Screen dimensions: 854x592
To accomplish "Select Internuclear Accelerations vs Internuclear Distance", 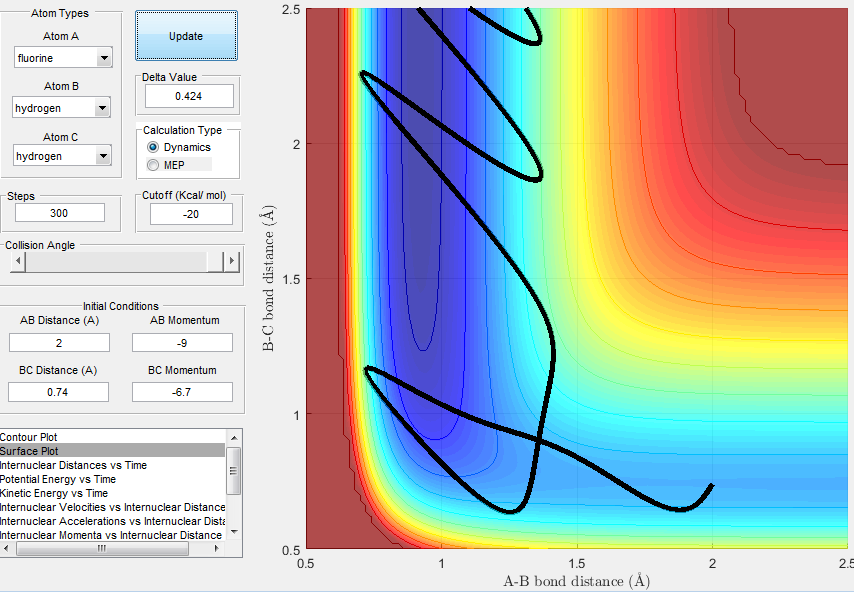I will click(x=112, y=521).
